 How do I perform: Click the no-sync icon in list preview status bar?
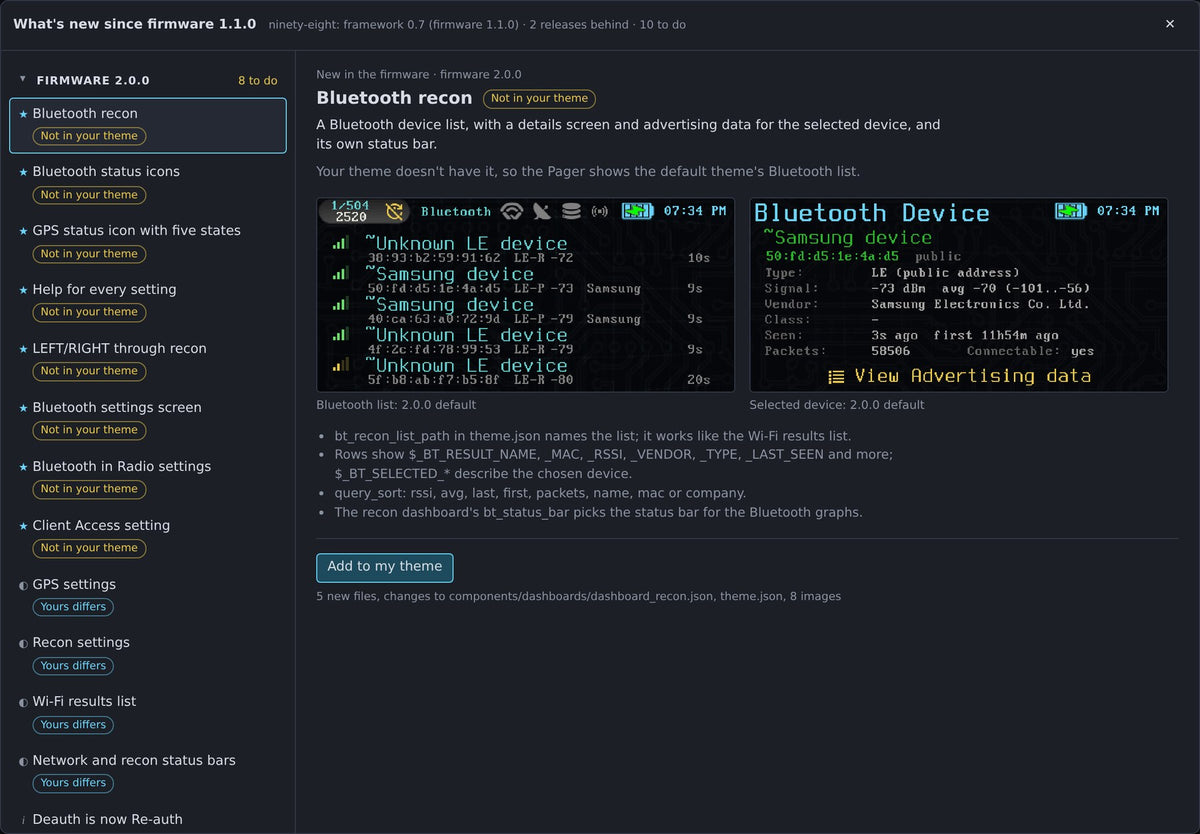click(395, 211)
